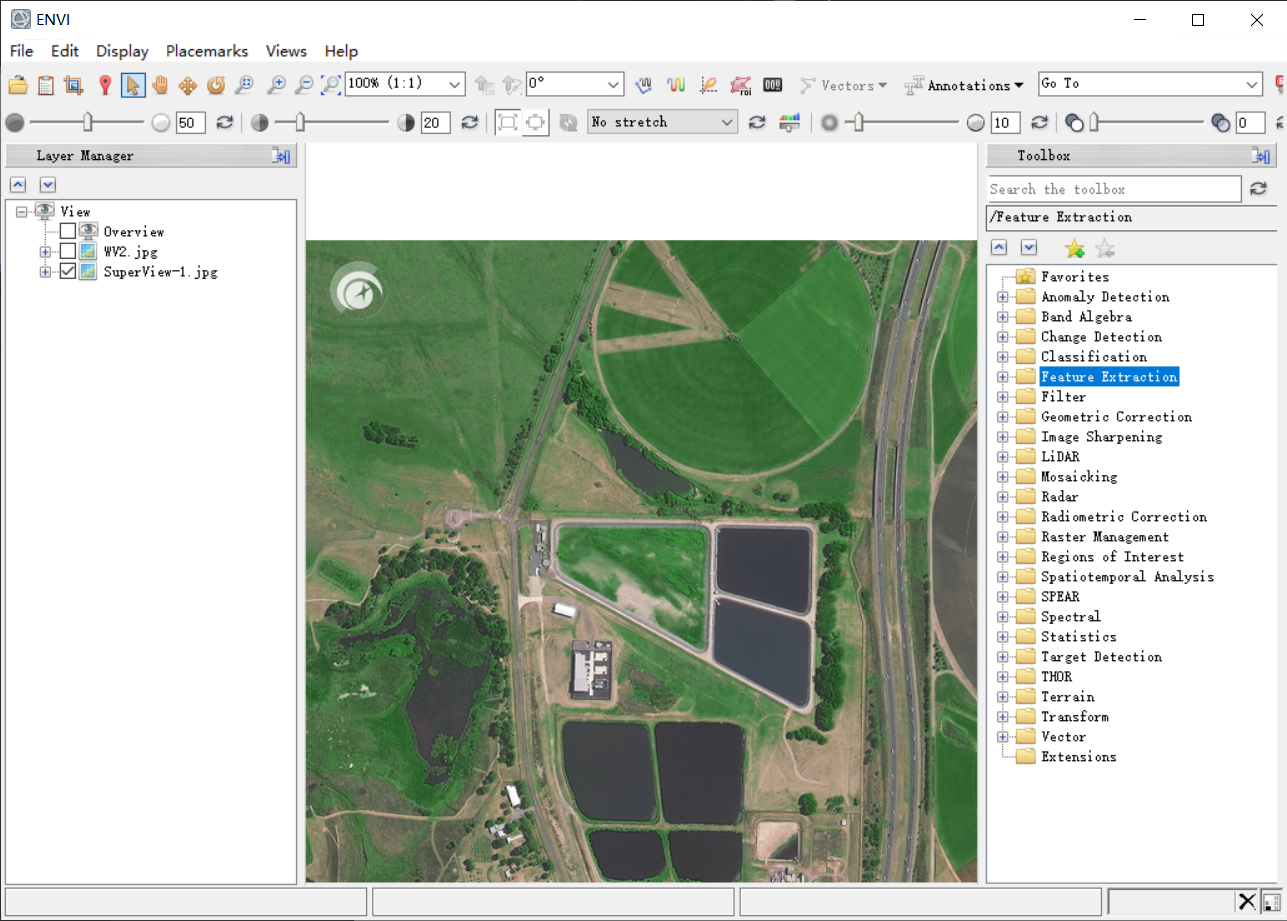1287x921 pixels.
Task: Select the Radiometric Correction folder
Action: (1123, 517)
